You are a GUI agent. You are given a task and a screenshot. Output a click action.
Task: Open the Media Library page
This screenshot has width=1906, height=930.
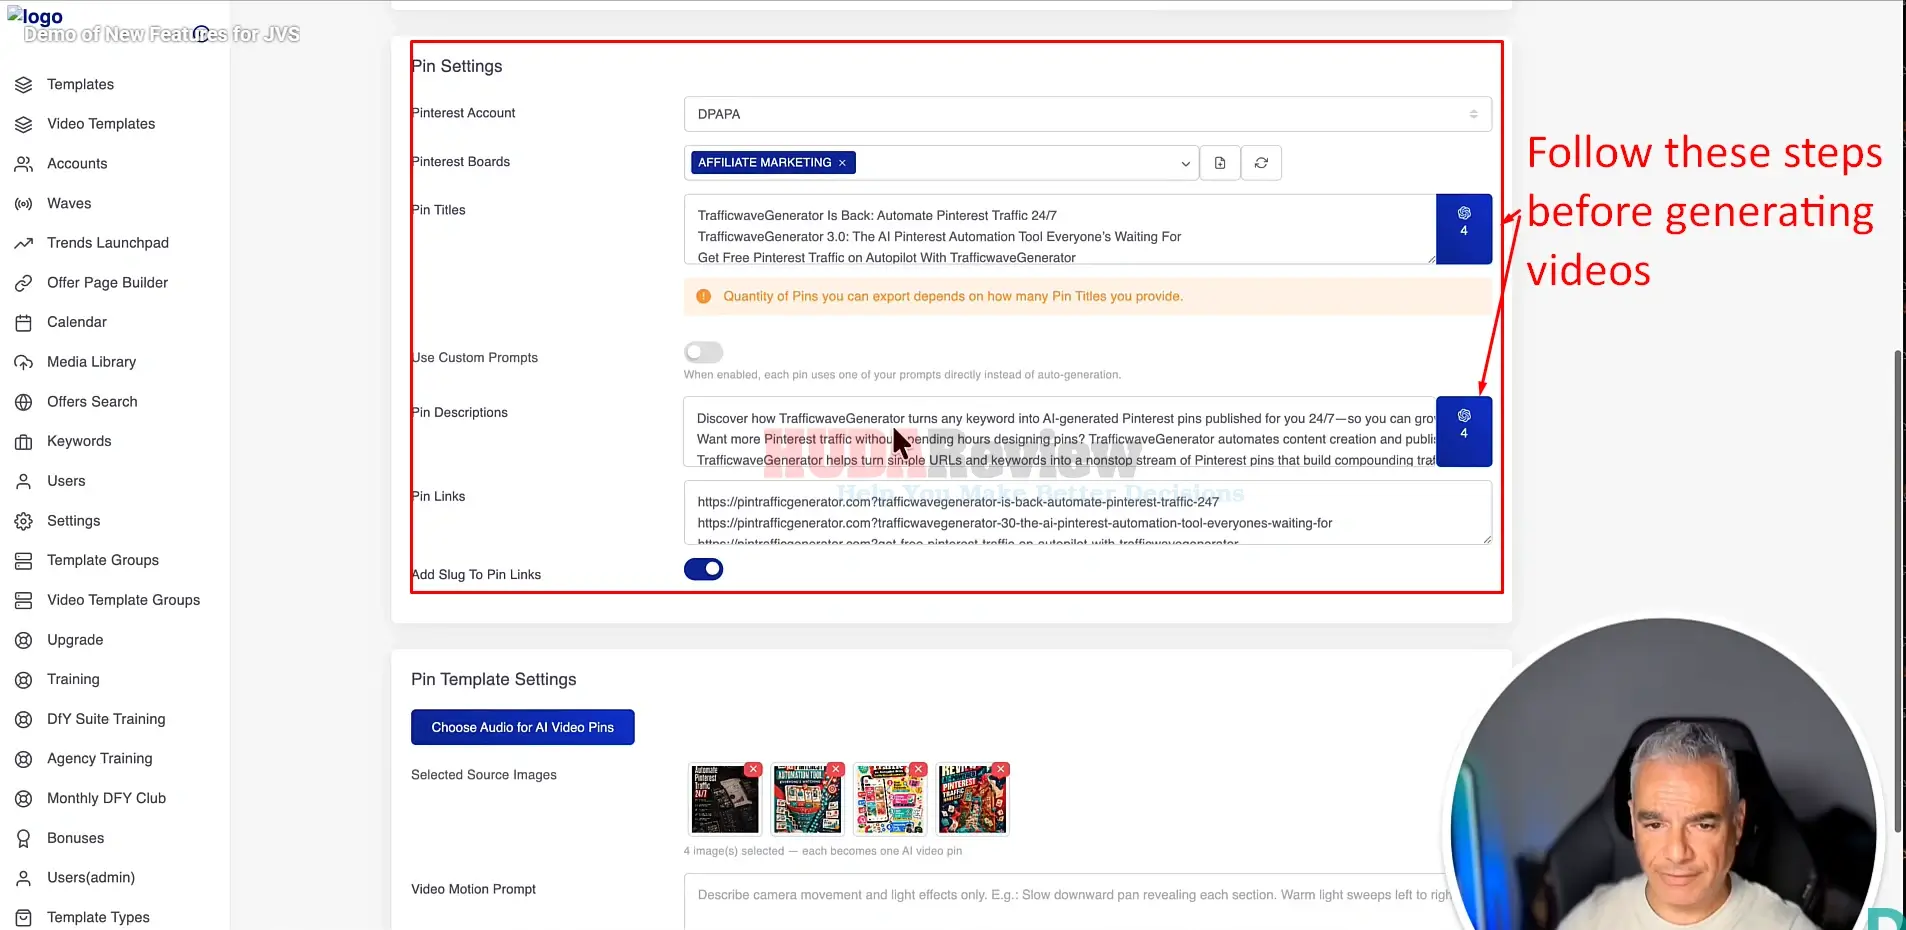point(91,362)
